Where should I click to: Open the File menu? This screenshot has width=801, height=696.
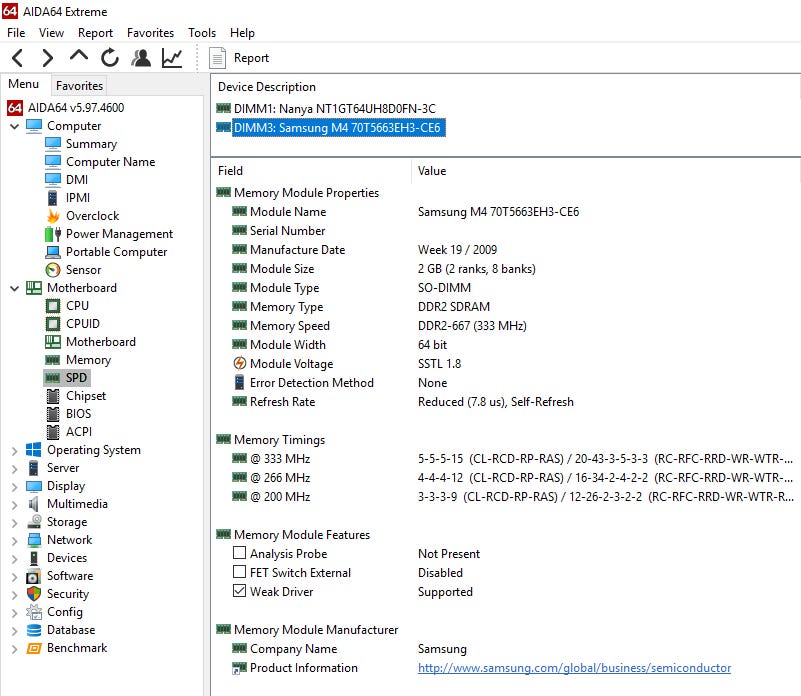(x=16, y=33)
